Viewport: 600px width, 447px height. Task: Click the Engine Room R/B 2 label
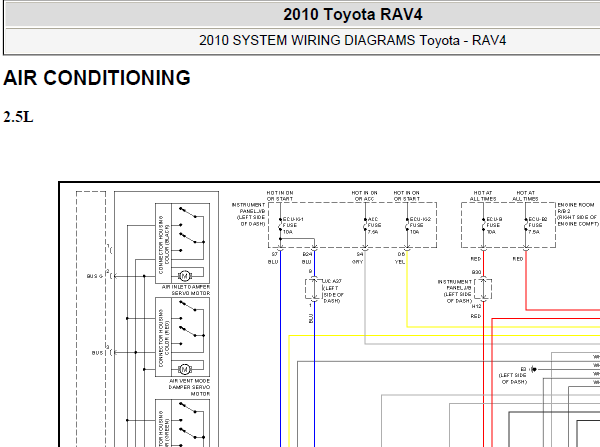[578, 214]
